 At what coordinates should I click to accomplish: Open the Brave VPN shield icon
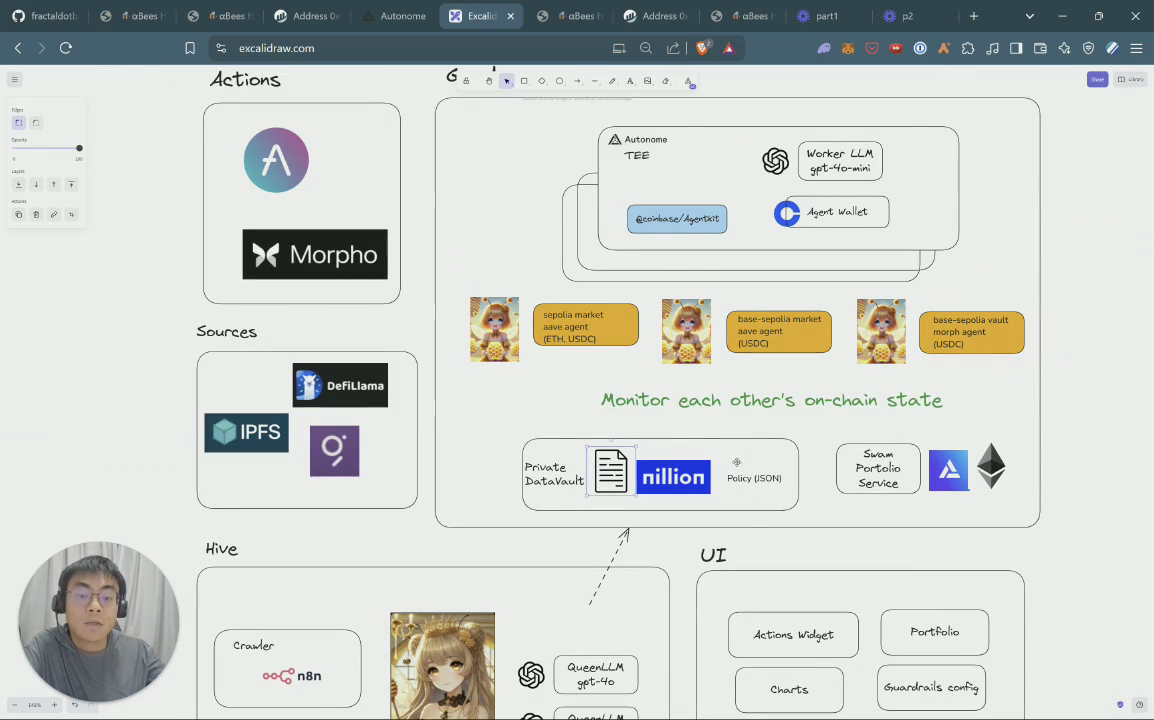tap(1088, 48)
